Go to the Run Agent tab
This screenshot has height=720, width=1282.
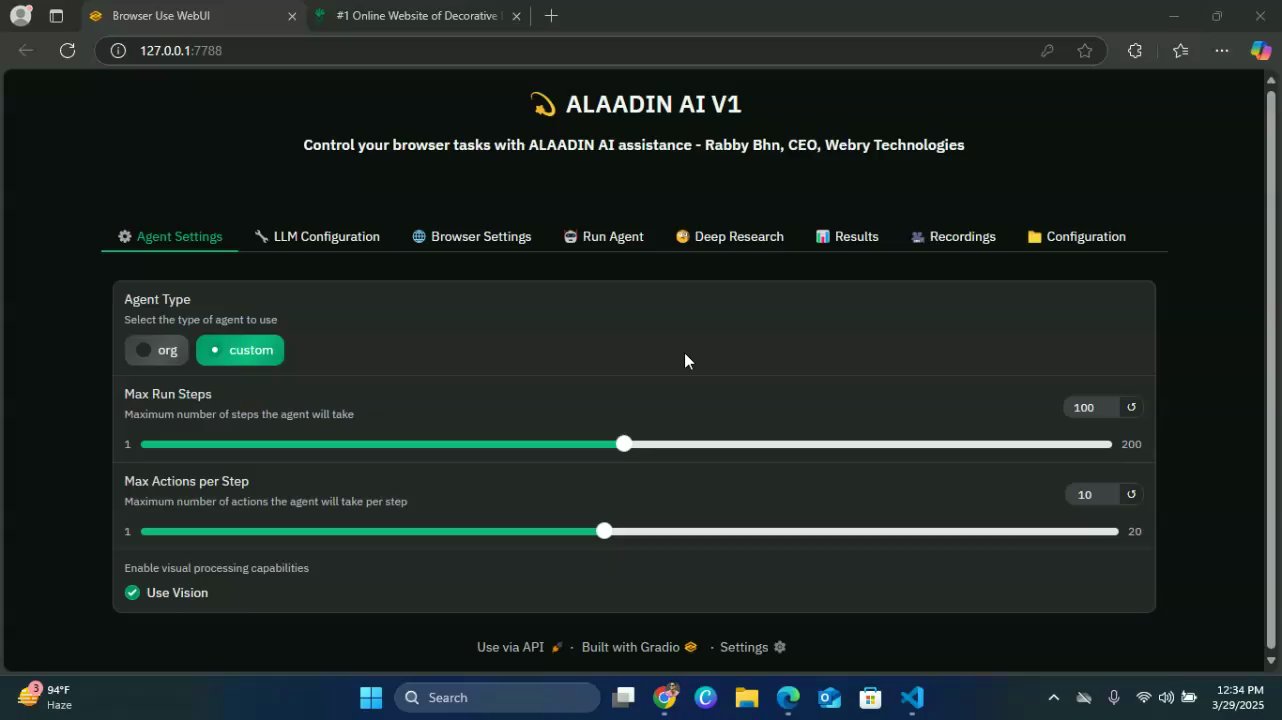(x=603, y=237)
